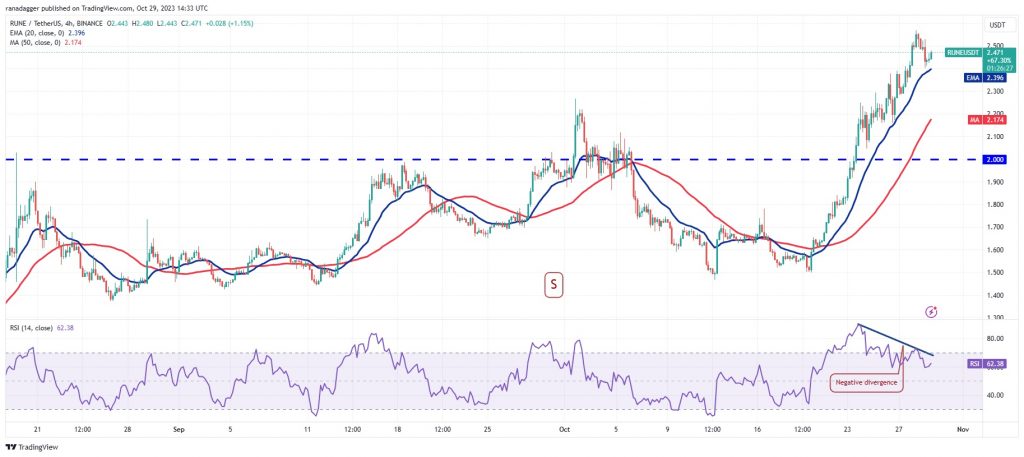Click the blue dashed 2.000 horizontal line
Viewport: 1024px width, 457px height.
pyautogui.click(x=491, y=159)
